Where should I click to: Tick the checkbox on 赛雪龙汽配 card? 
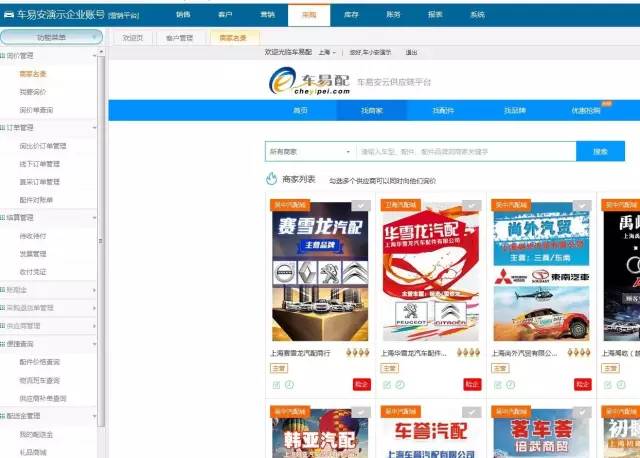tap(361, 205)
